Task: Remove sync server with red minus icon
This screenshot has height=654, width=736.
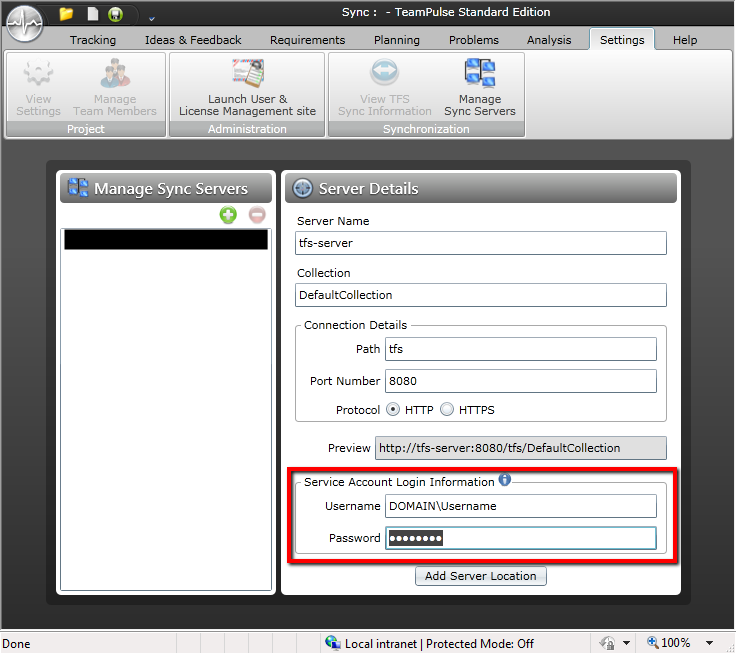Action: pyautogui.click(x=257, y=215)
